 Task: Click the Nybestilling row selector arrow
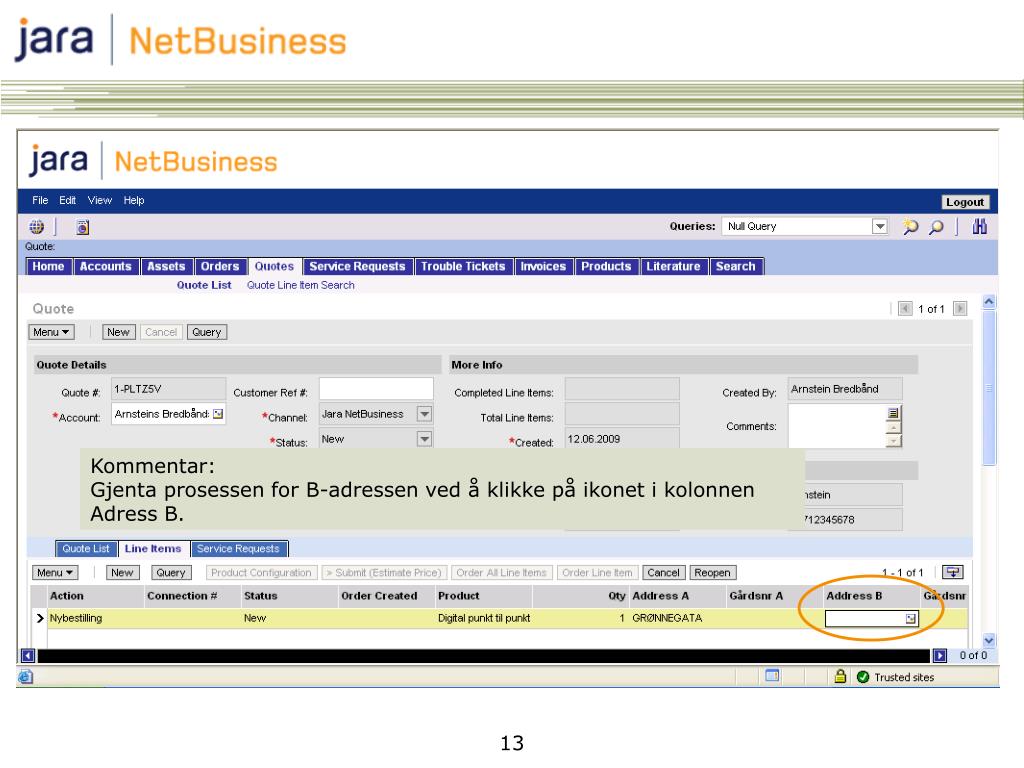pyautogui.click(x=40, y=618)
